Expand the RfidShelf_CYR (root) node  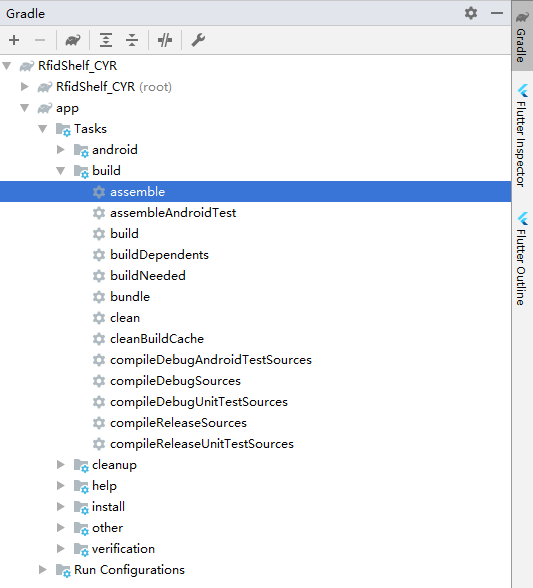coord(25,87)
